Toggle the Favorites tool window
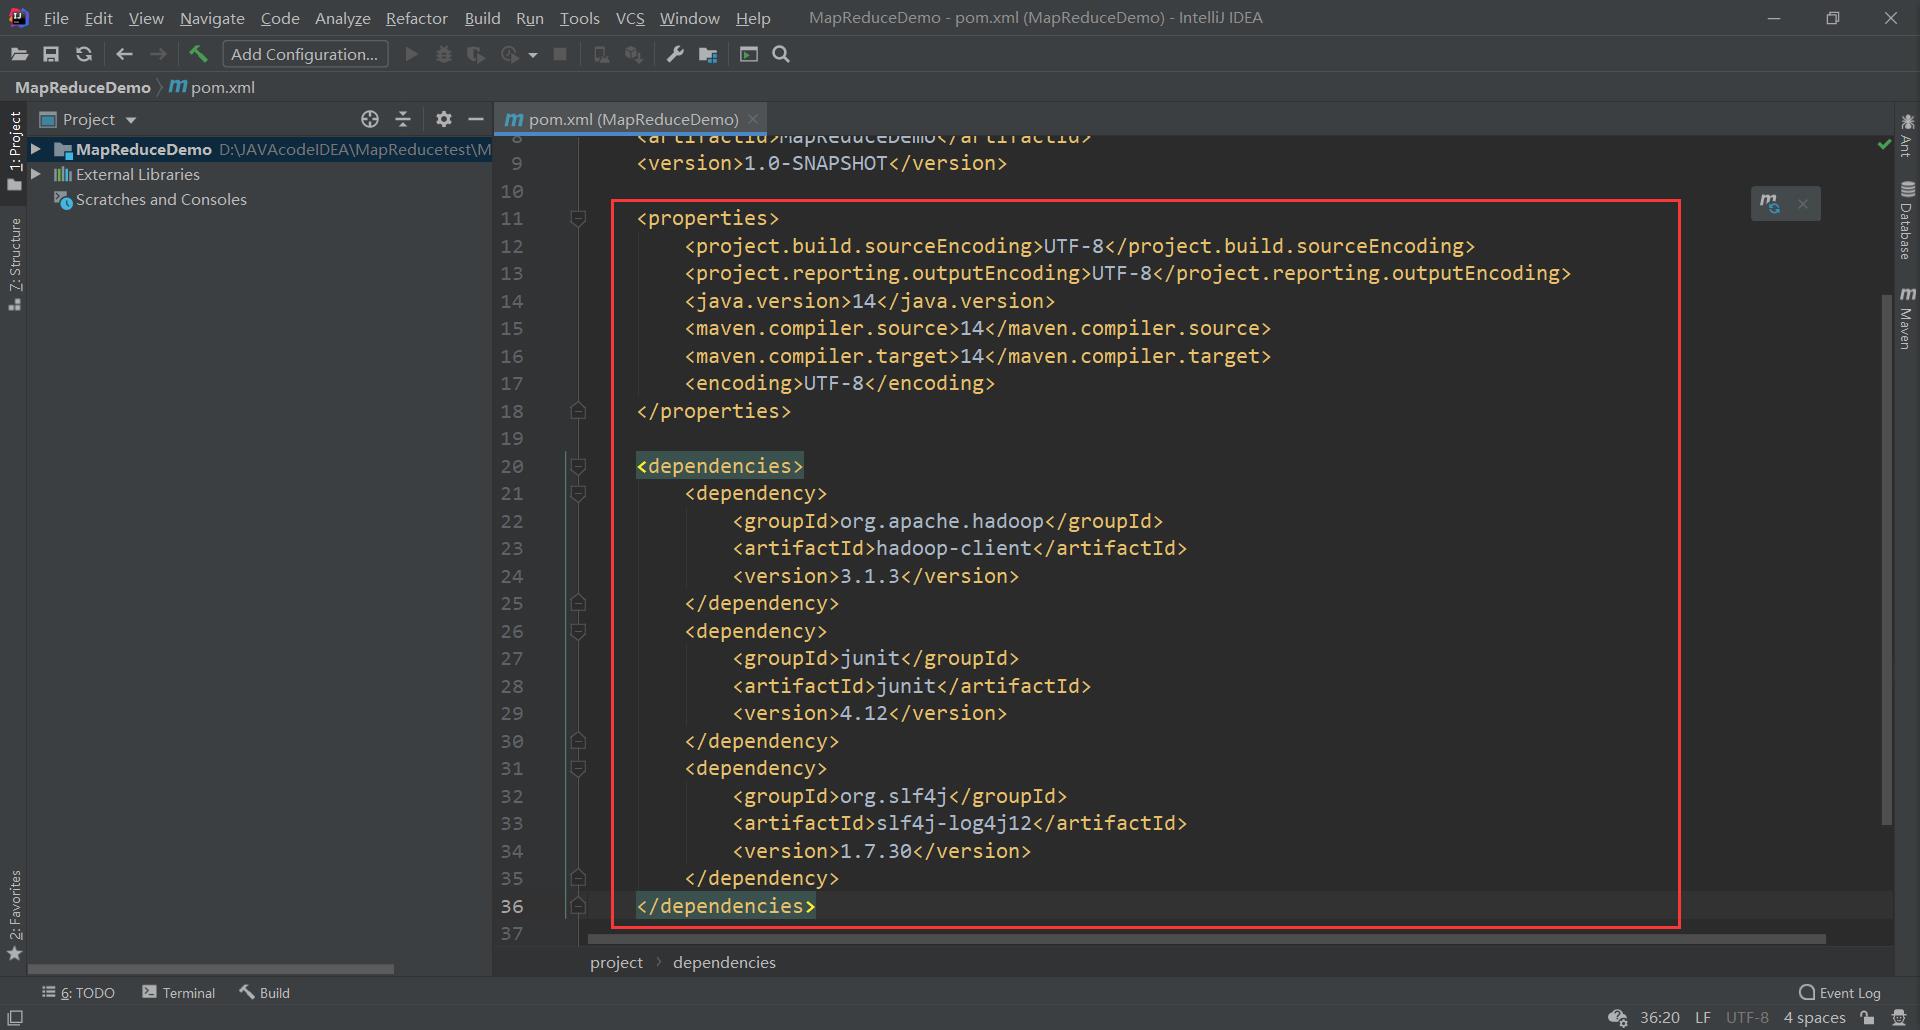This screenshot has height=1030, width=1920. pyautogui.click(x=14, y=915)
